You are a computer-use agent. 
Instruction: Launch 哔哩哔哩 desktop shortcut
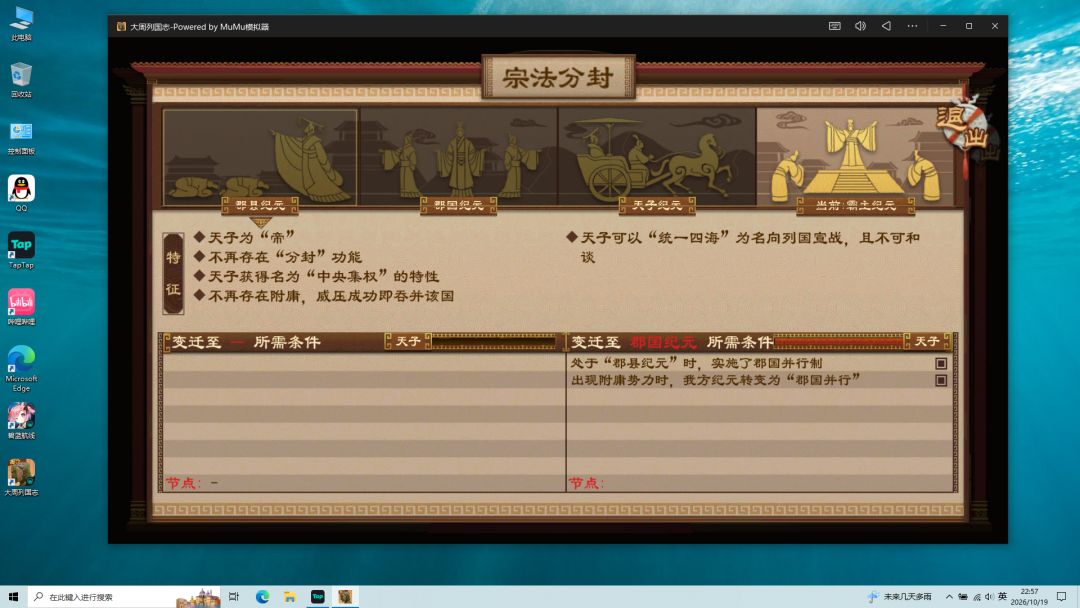21,307
